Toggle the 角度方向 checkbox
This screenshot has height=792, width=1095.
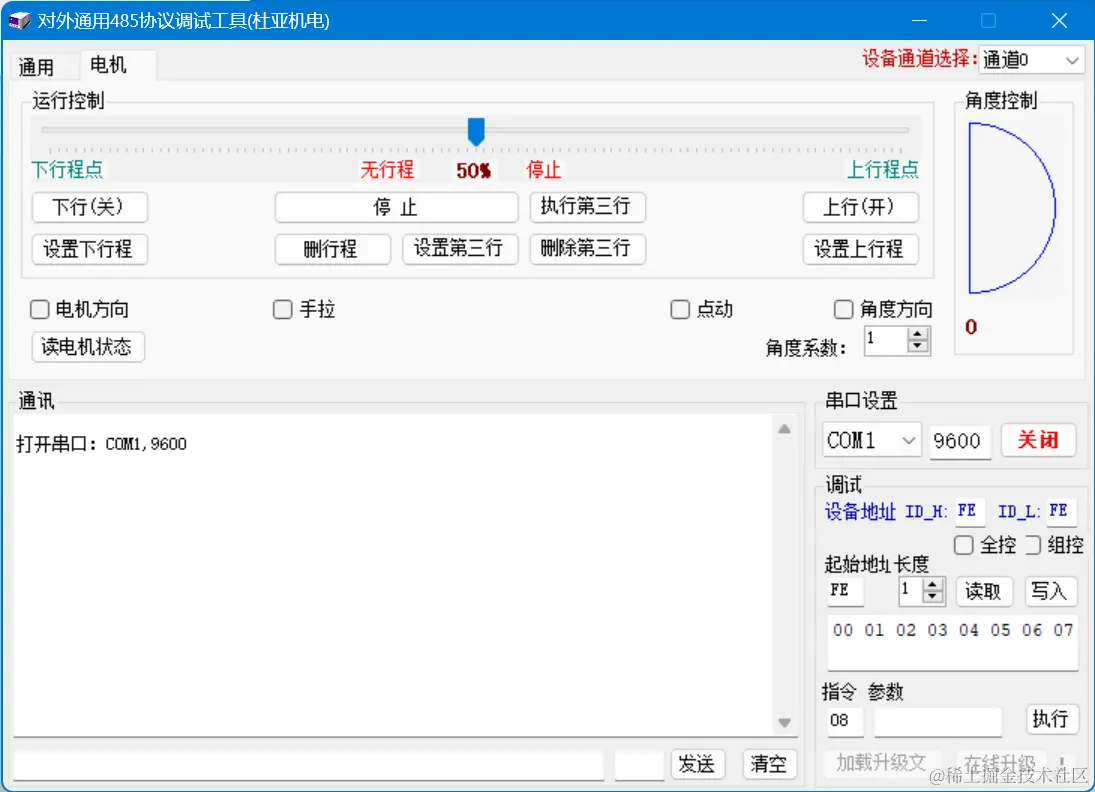(843, 309)
